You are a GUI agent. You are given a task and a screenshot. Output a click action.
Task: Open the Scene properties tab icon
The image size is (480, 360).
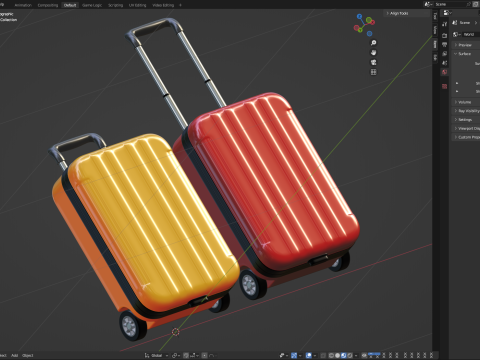click(x=444, y=63)
